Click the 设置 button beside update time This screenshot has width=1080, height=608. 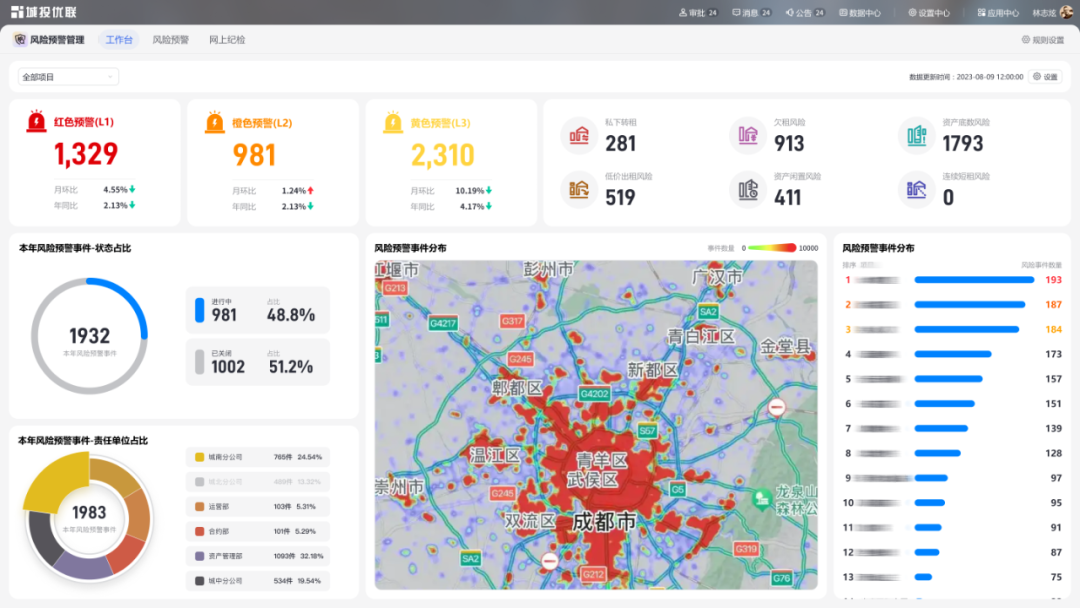(1045, 77)
